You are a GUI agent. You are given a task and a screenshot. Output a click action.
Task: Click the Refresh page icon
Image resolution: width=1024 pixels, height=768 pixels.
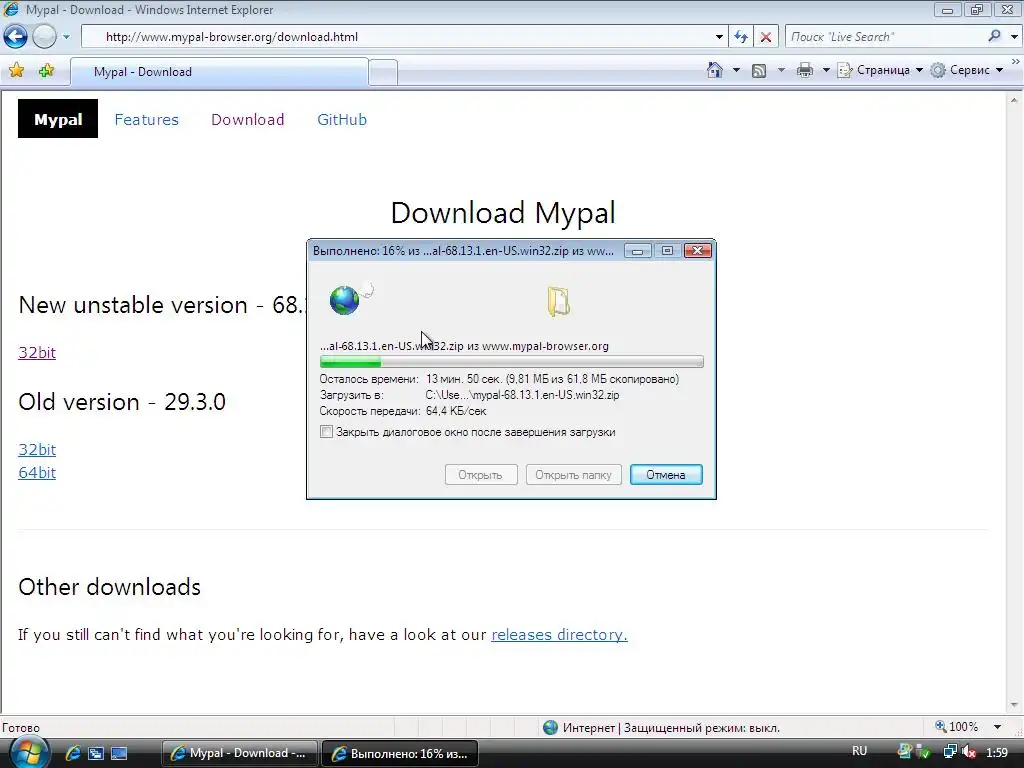pyautogui.click(x=741, y=37)
